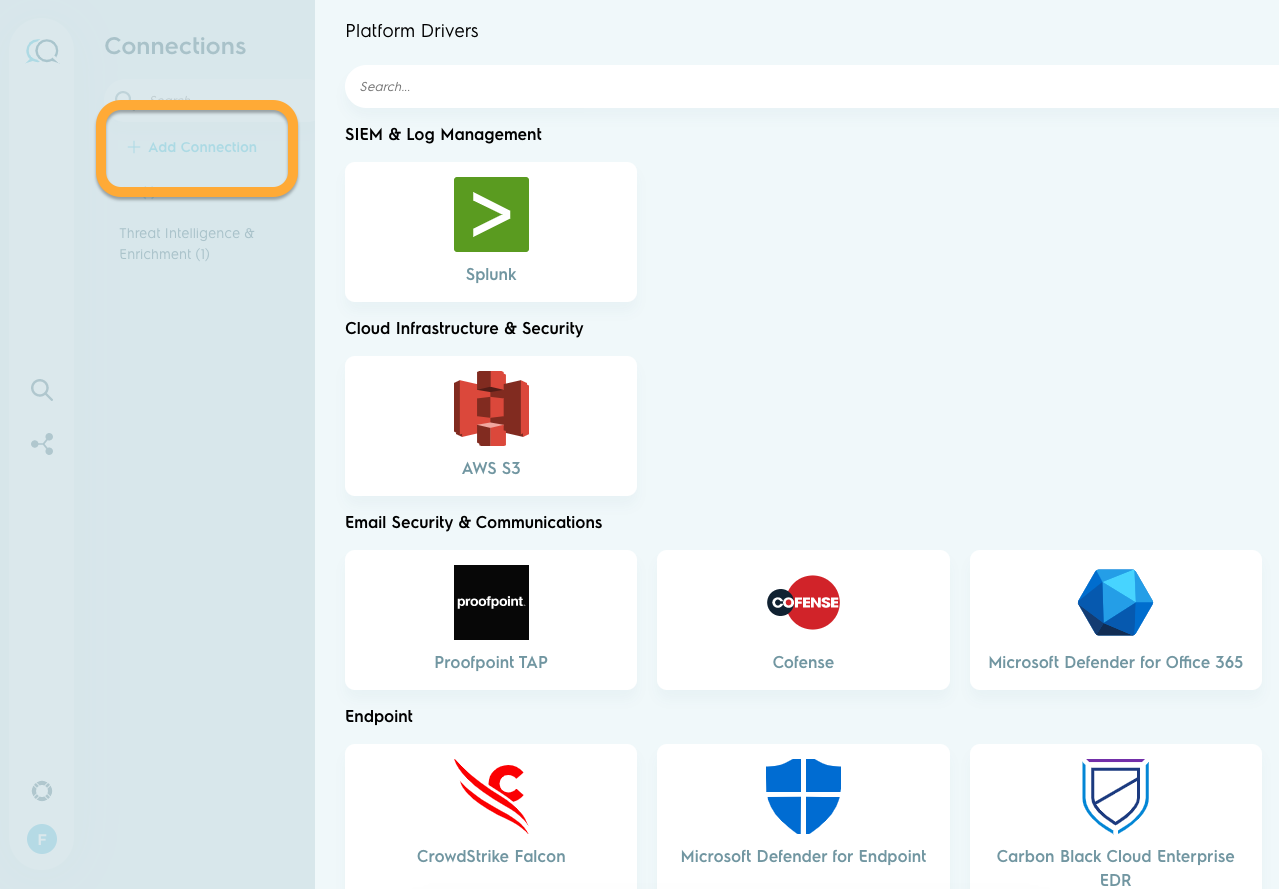Select the Proofpoint TAP card label
Viewport: 1279px width, 889px height.
click(x=491, y=662)
